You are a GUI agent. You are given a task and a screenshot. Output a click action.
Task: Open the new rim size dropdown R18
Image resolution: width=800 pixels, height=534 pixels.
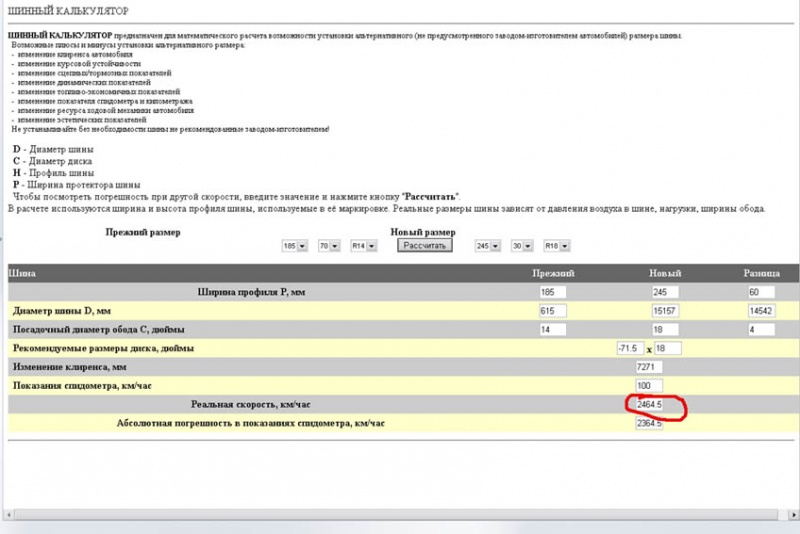(555, 245)
